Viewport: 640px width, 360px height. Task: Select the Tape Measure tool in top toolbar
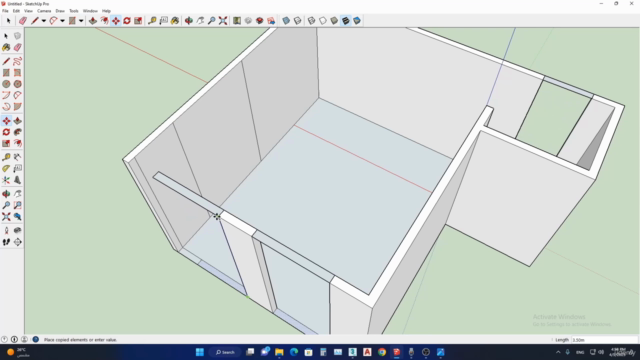coord(152,20)
